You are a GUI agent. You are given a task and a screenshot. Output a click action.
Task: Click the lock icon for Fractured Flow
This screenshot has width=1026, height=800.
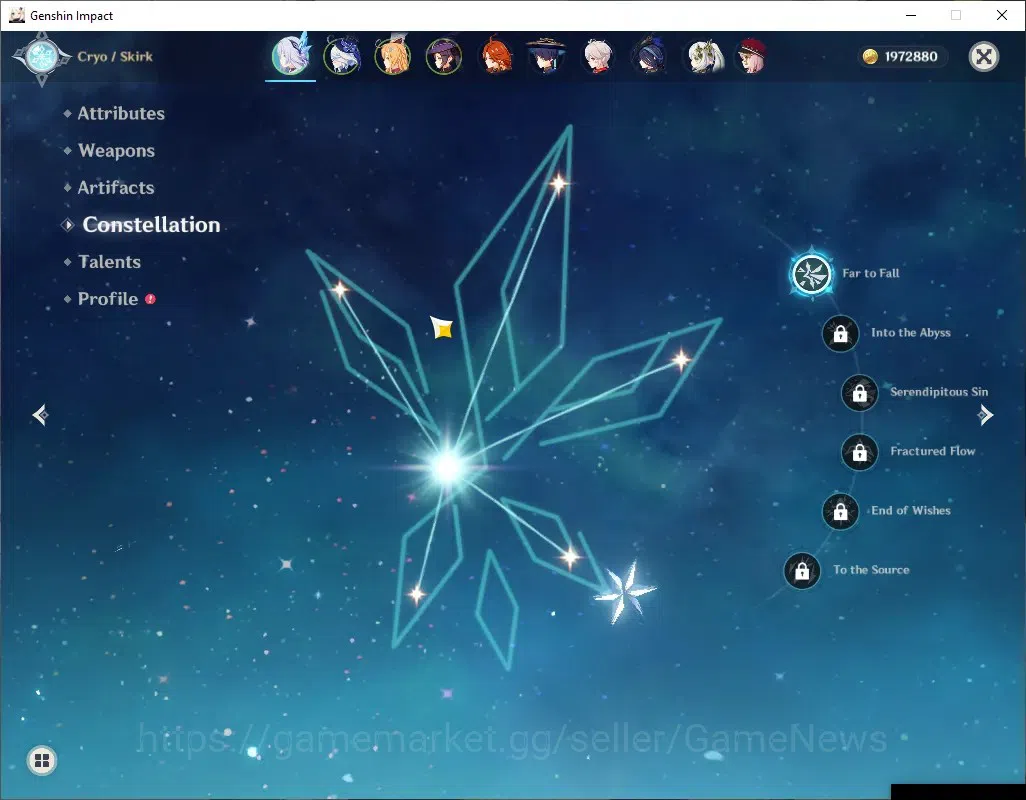(859, 452)
